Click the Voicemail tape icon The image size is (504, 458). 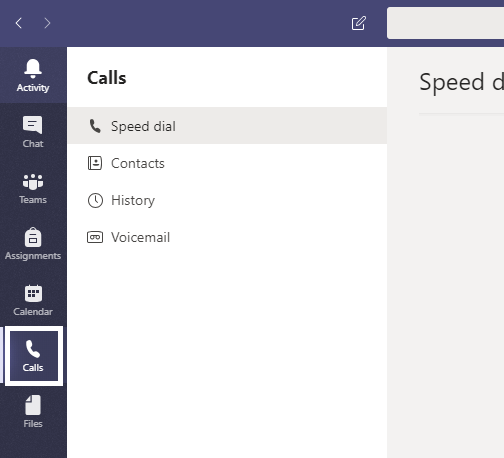click(95, 237)
